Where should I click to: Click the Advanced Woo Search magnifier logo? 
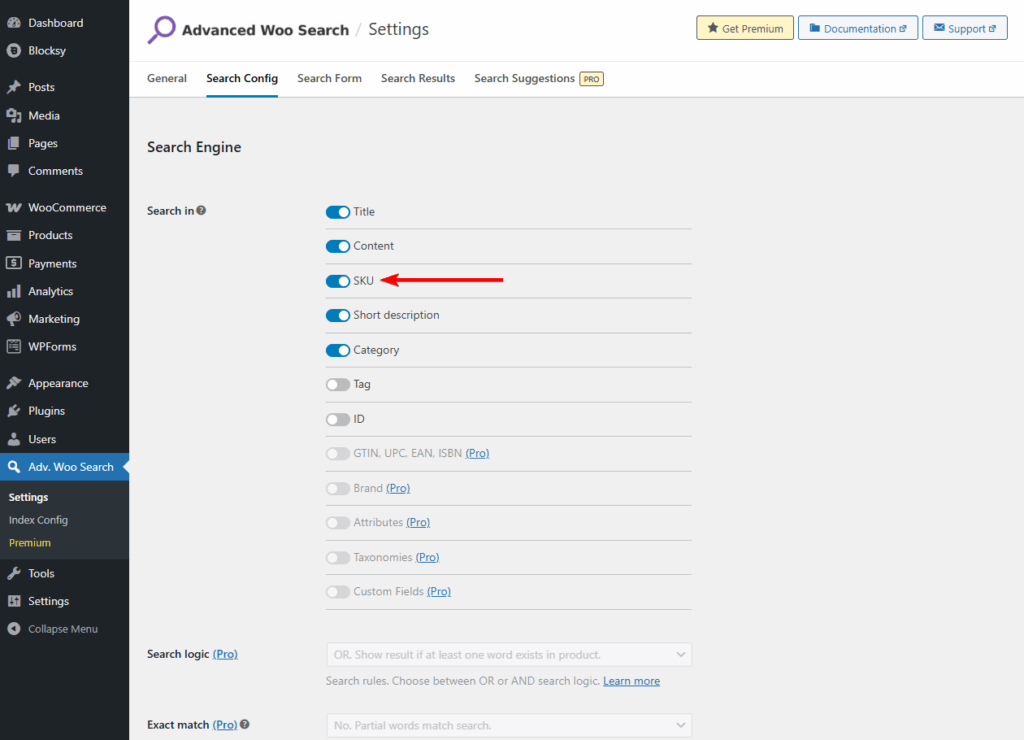[x=160, y=30]
